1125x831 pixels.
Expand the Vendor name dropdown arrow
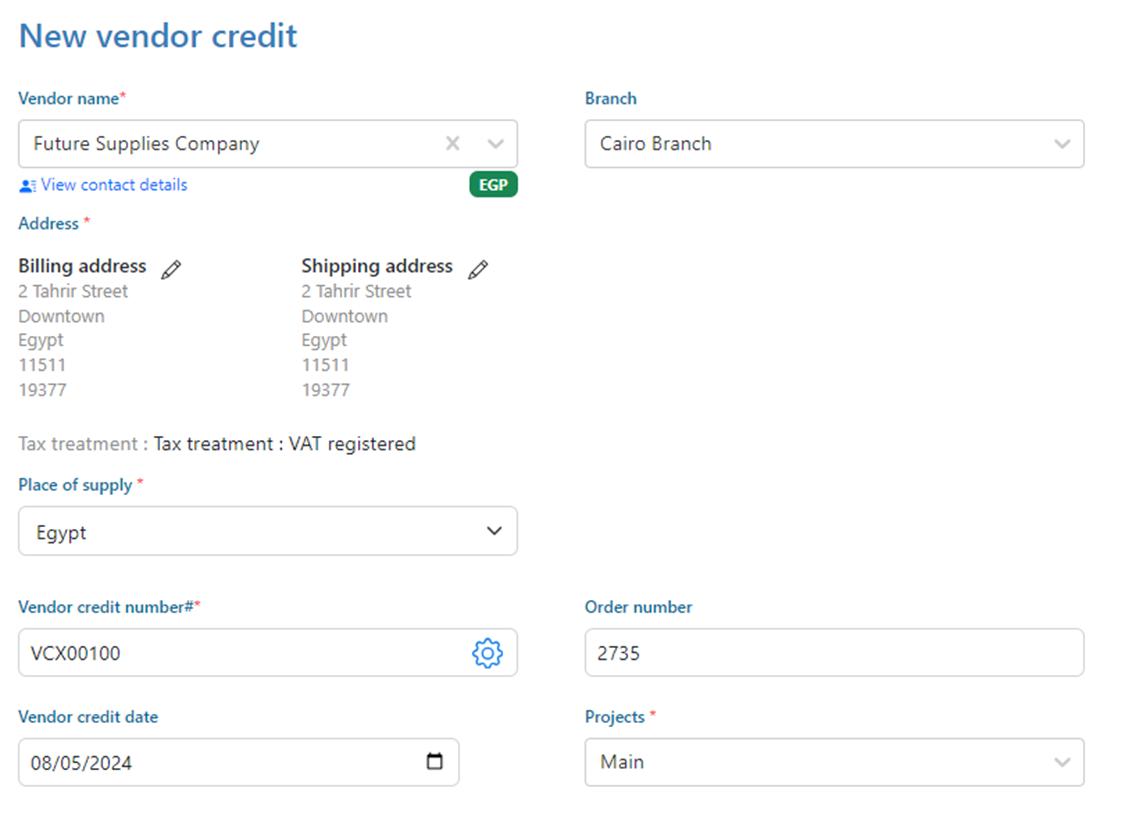[495, 144]
